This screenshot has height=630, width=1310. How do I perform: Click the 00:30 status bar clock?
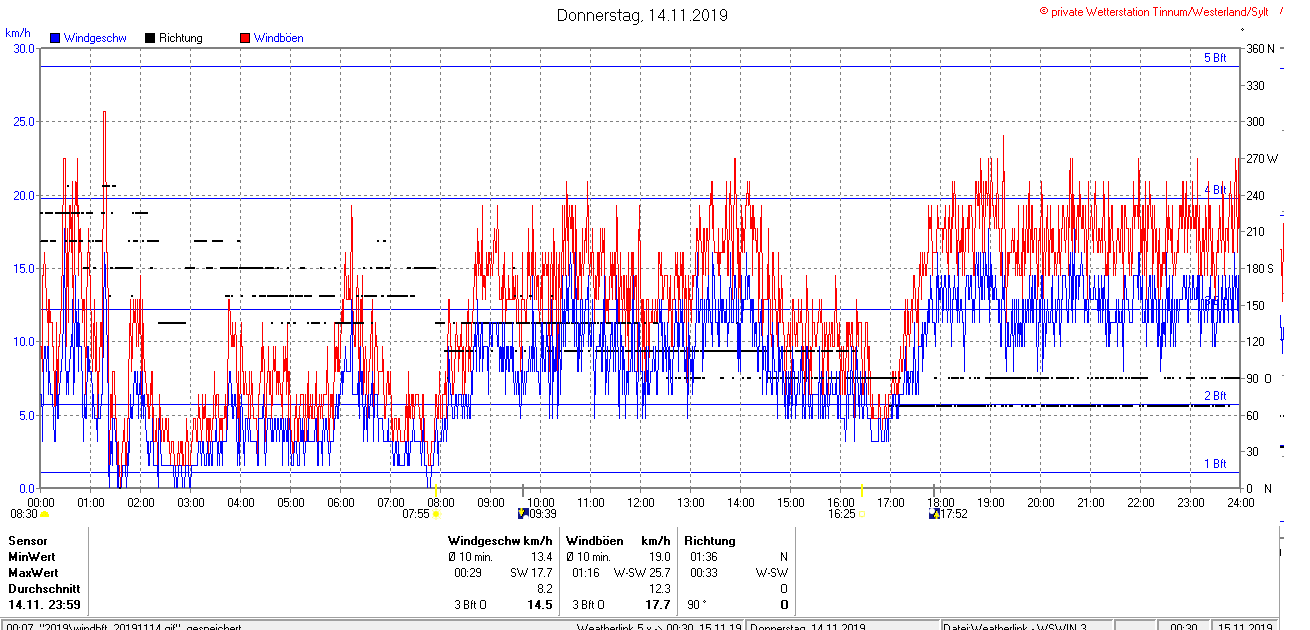(1184, 626)
